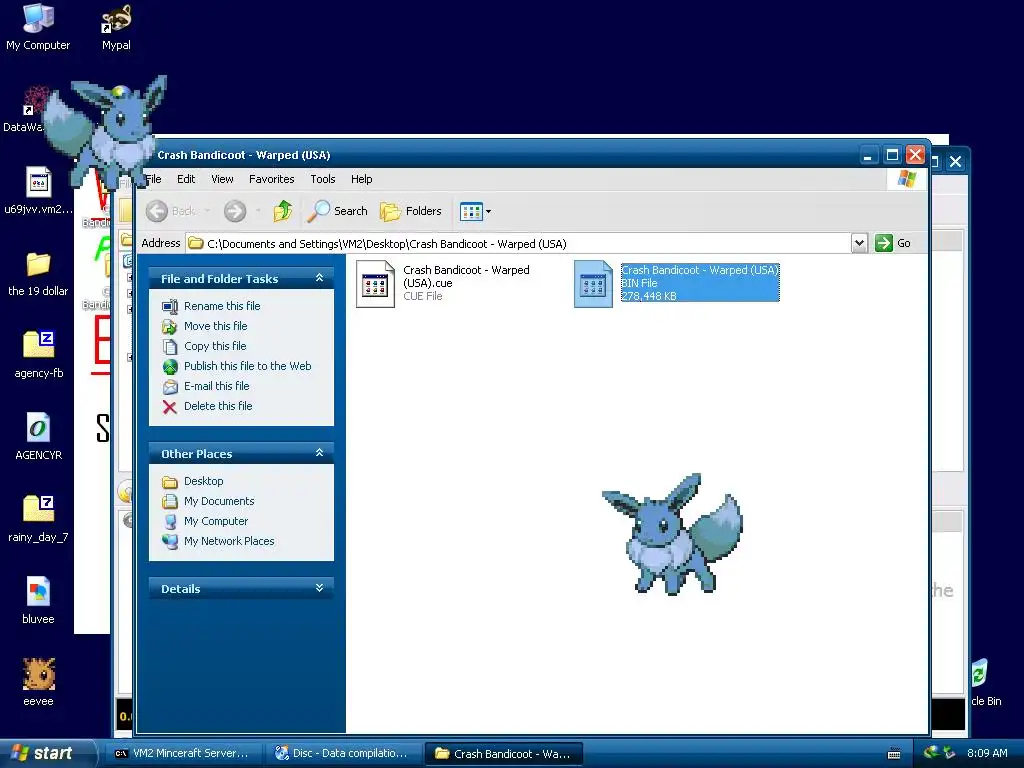1024x768 pixels.
Task: Click the Go button
Action: tap(893, 243)
